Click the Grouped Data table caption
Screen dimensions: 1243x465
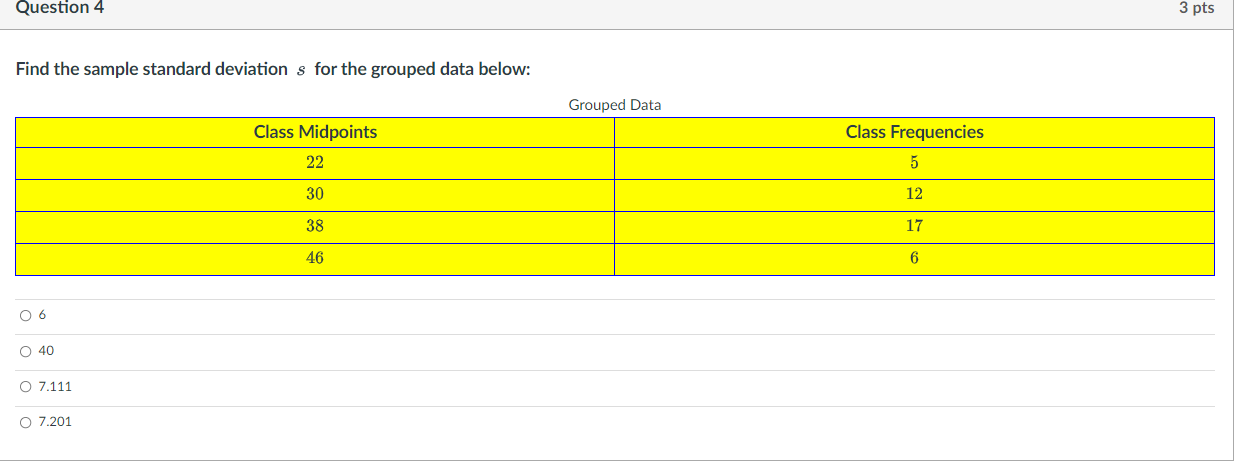pyautogui.click(x=614, y=104)
